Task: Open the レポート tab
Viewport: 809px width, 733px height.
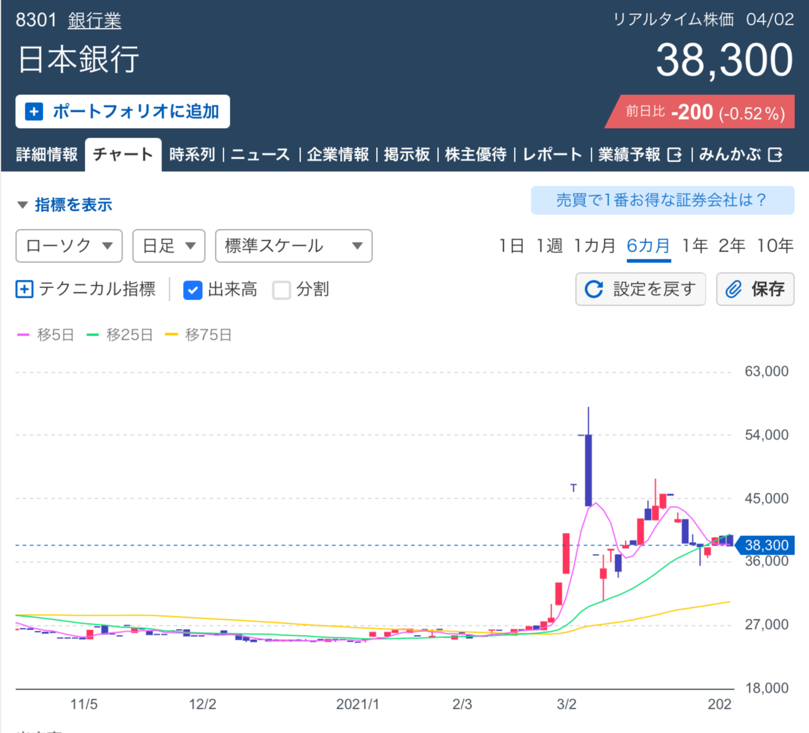Action: 553,154
